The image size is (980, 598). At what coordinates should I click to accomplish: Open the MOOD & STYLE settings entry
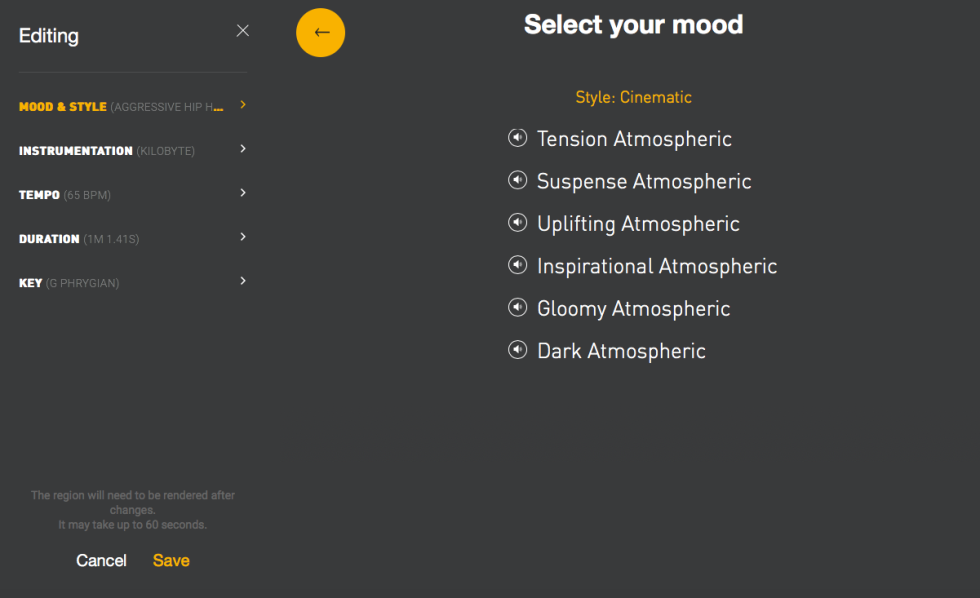pos(133,106)
